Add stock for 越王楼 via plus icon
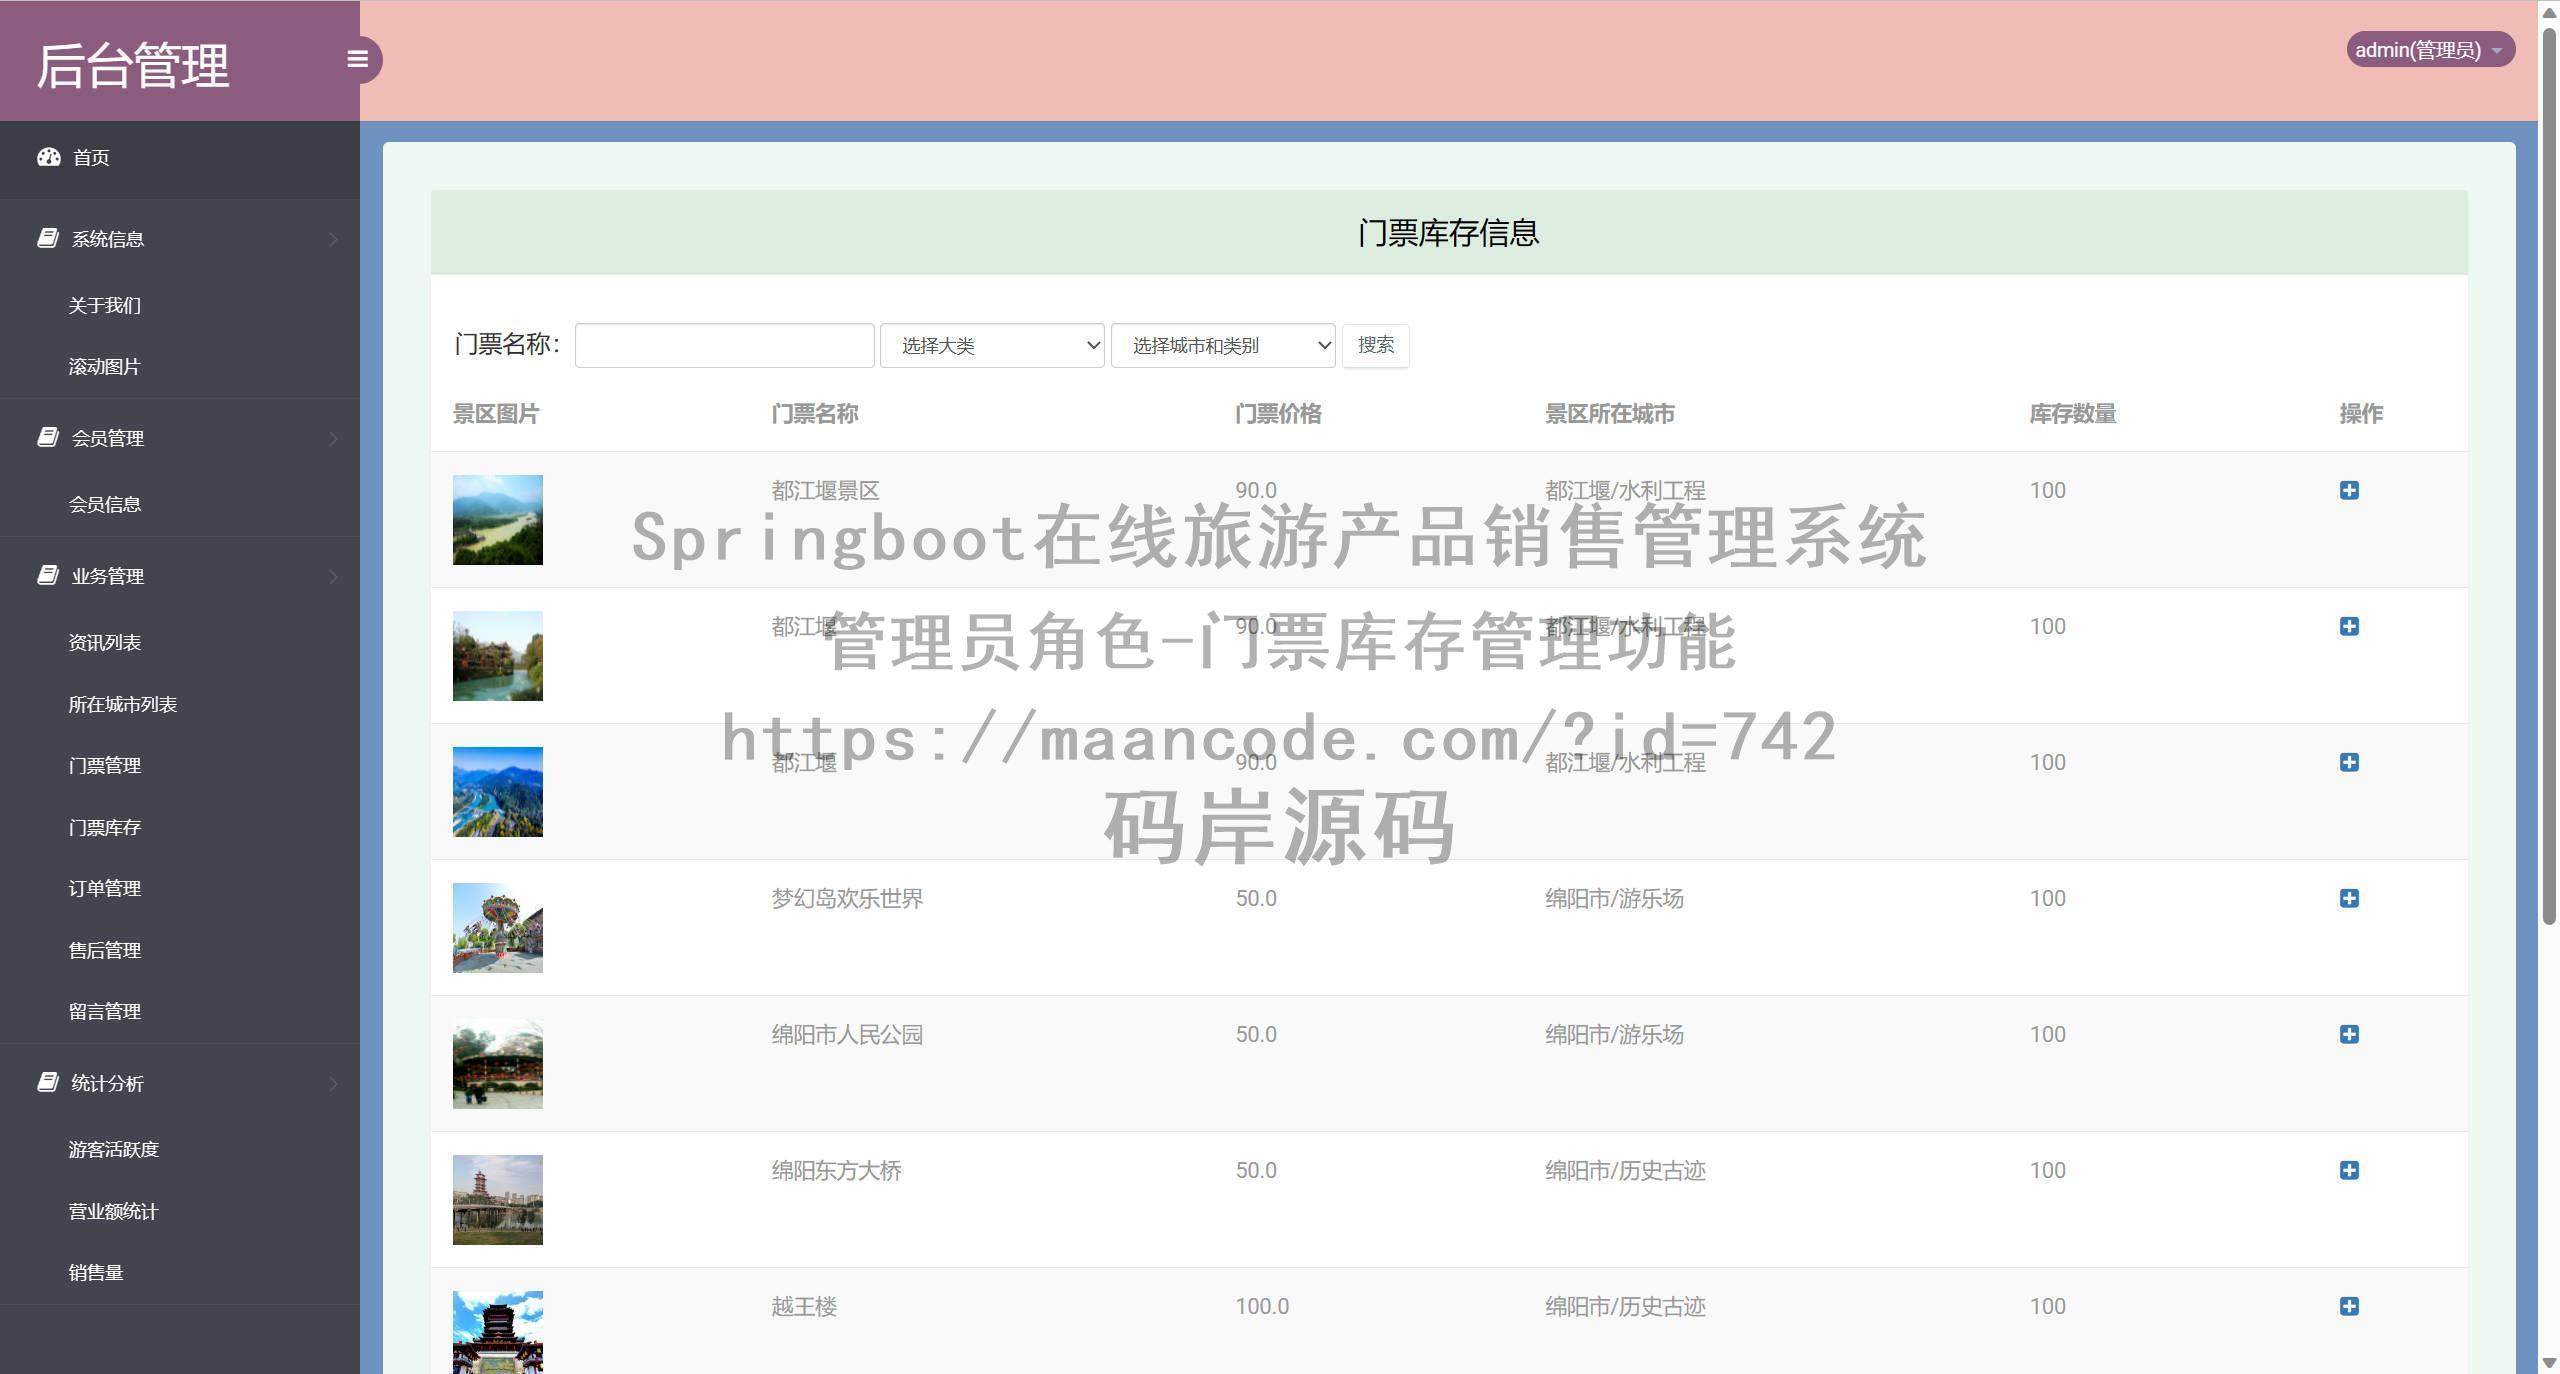Image resolution: width=2560 pixels, height=1374 pixels. pos(2349,1306)
